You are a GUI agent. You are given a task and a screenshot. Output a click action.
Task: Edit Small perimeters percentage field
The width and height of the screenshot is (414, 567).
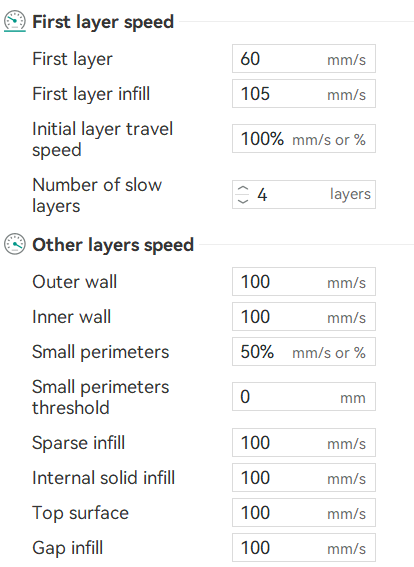click(304, 351)
